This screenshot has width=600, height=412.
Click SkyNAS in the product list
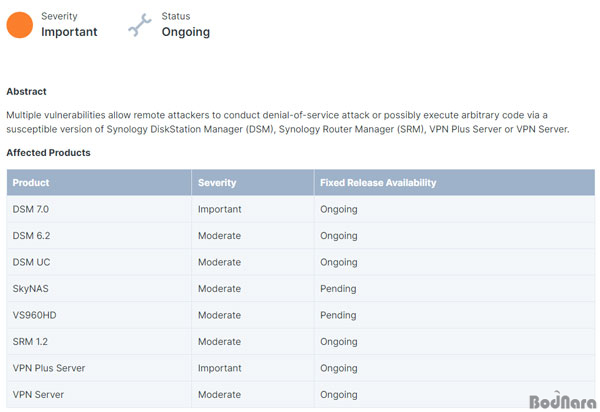tap(31, 289)
